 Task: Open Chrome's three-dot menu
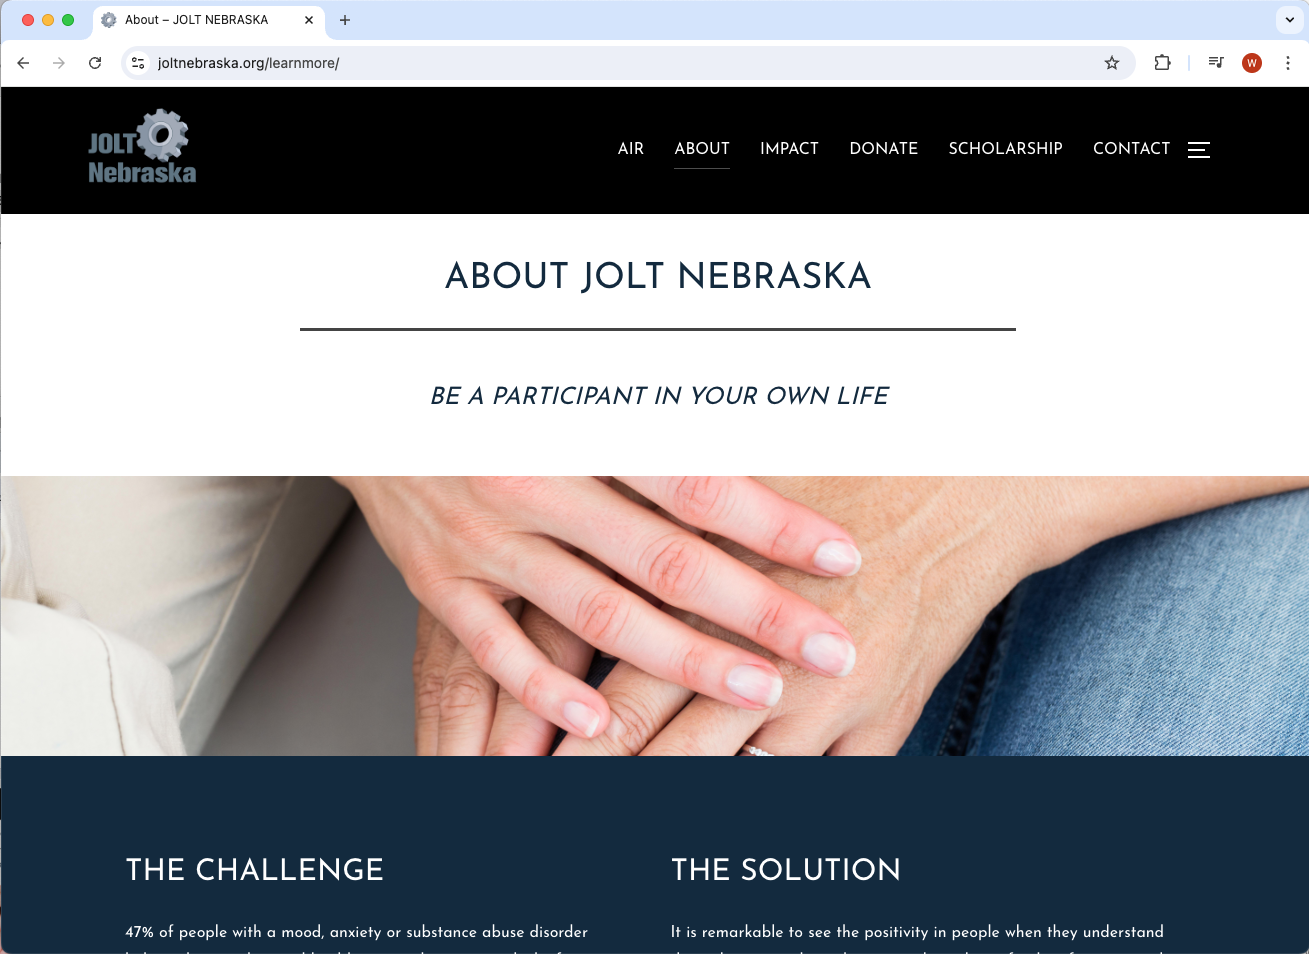tap(1288, 63)
